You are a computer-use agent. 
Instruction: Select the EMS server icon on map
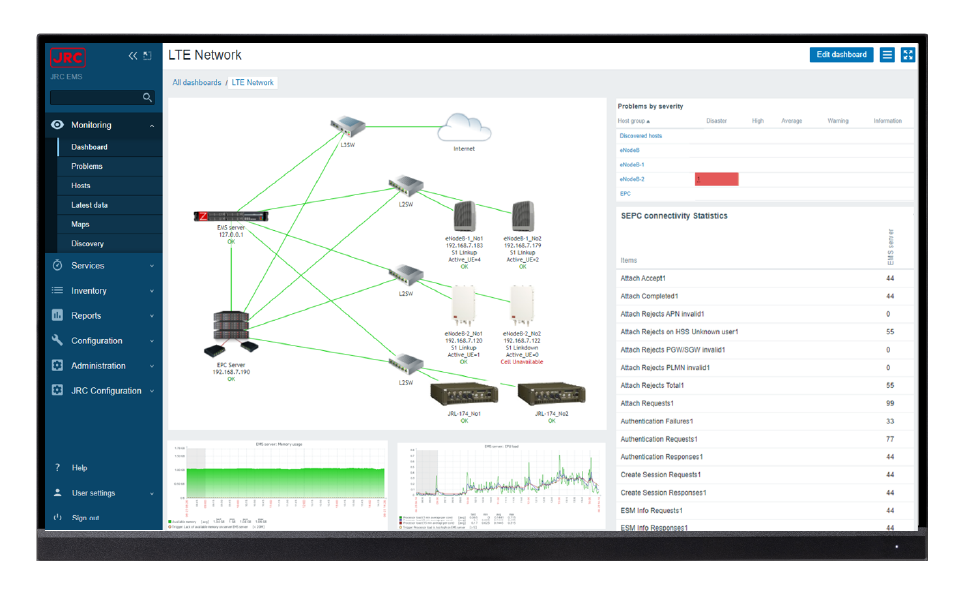pos(231,216)
